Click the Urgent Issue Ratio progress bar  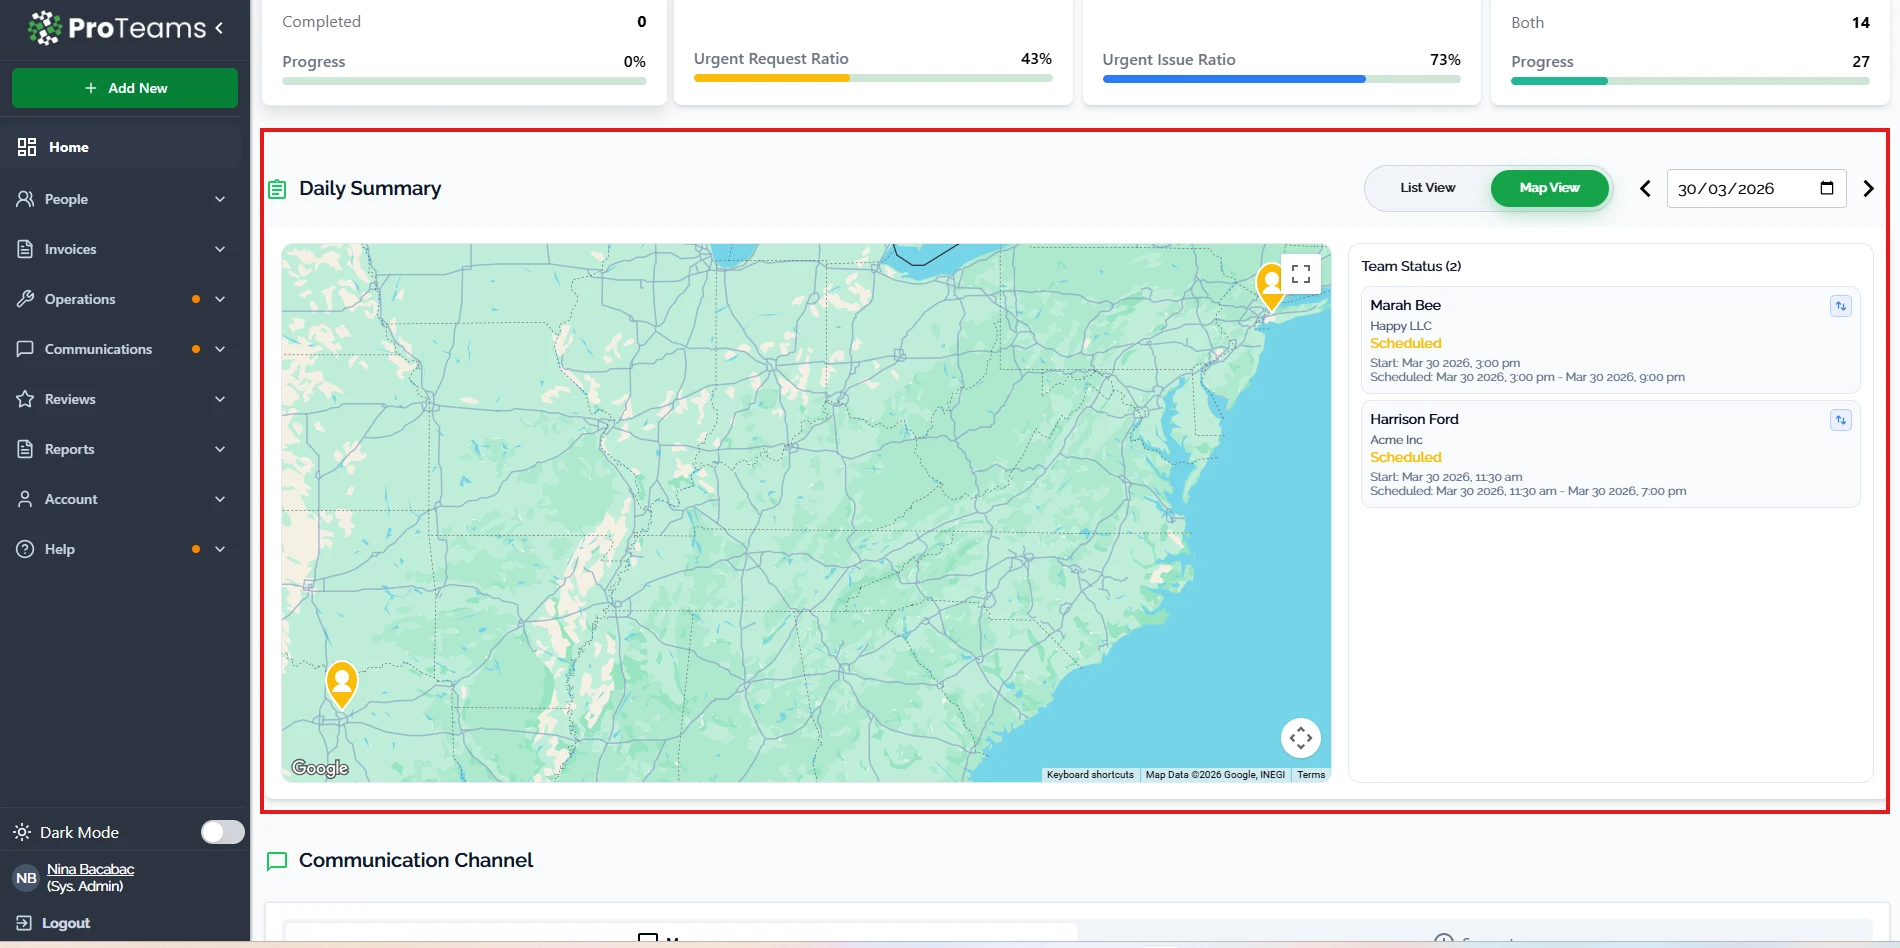pos(1280,79)
